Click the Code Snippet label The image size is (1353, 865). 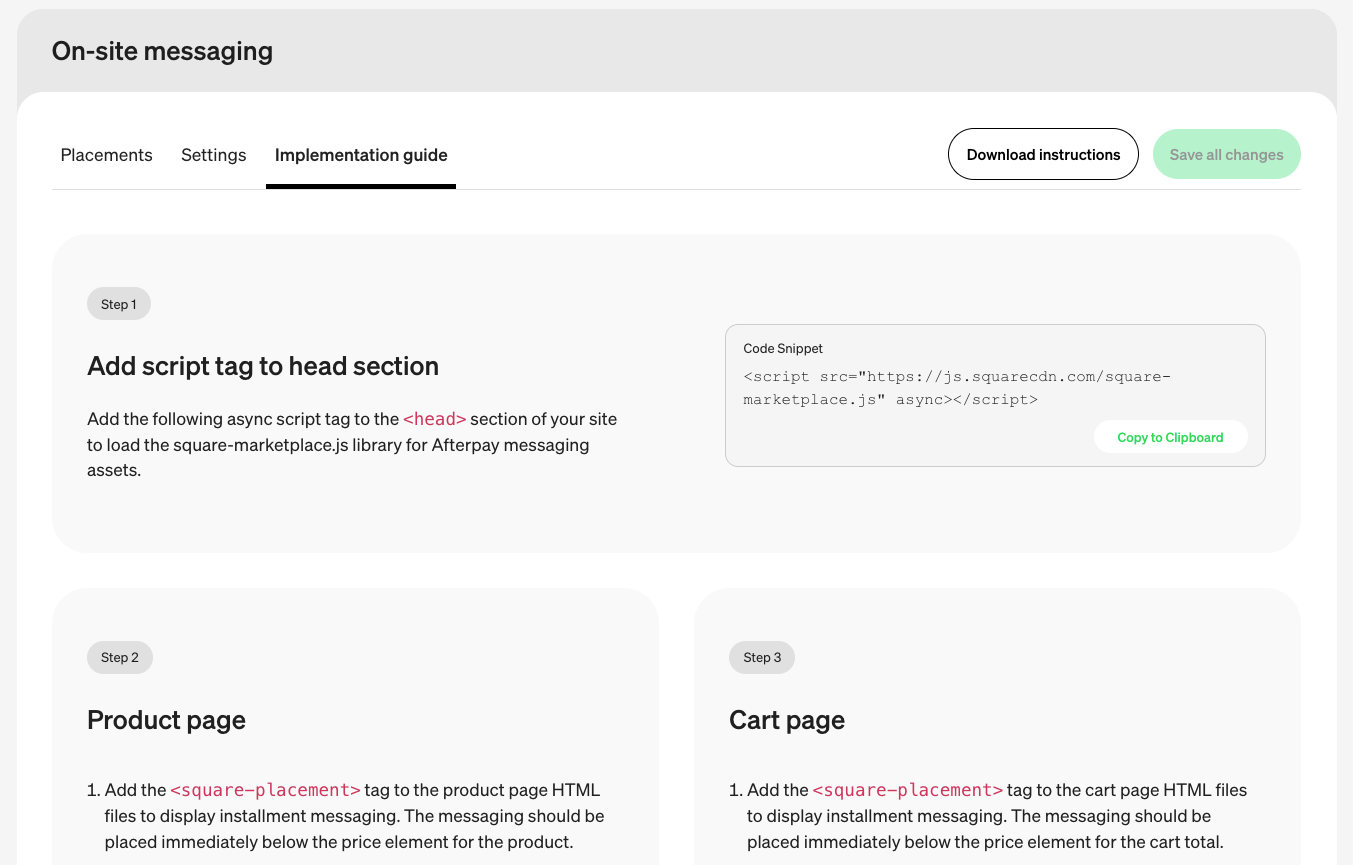783,349
